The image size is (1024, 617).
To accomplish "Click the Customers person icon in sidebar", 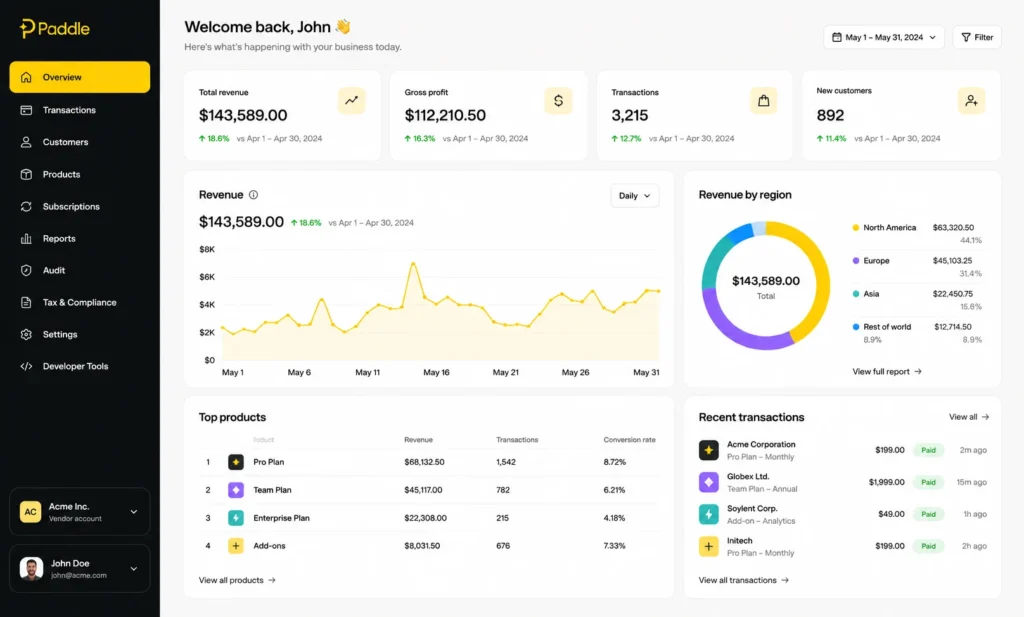I will (26, 142).
